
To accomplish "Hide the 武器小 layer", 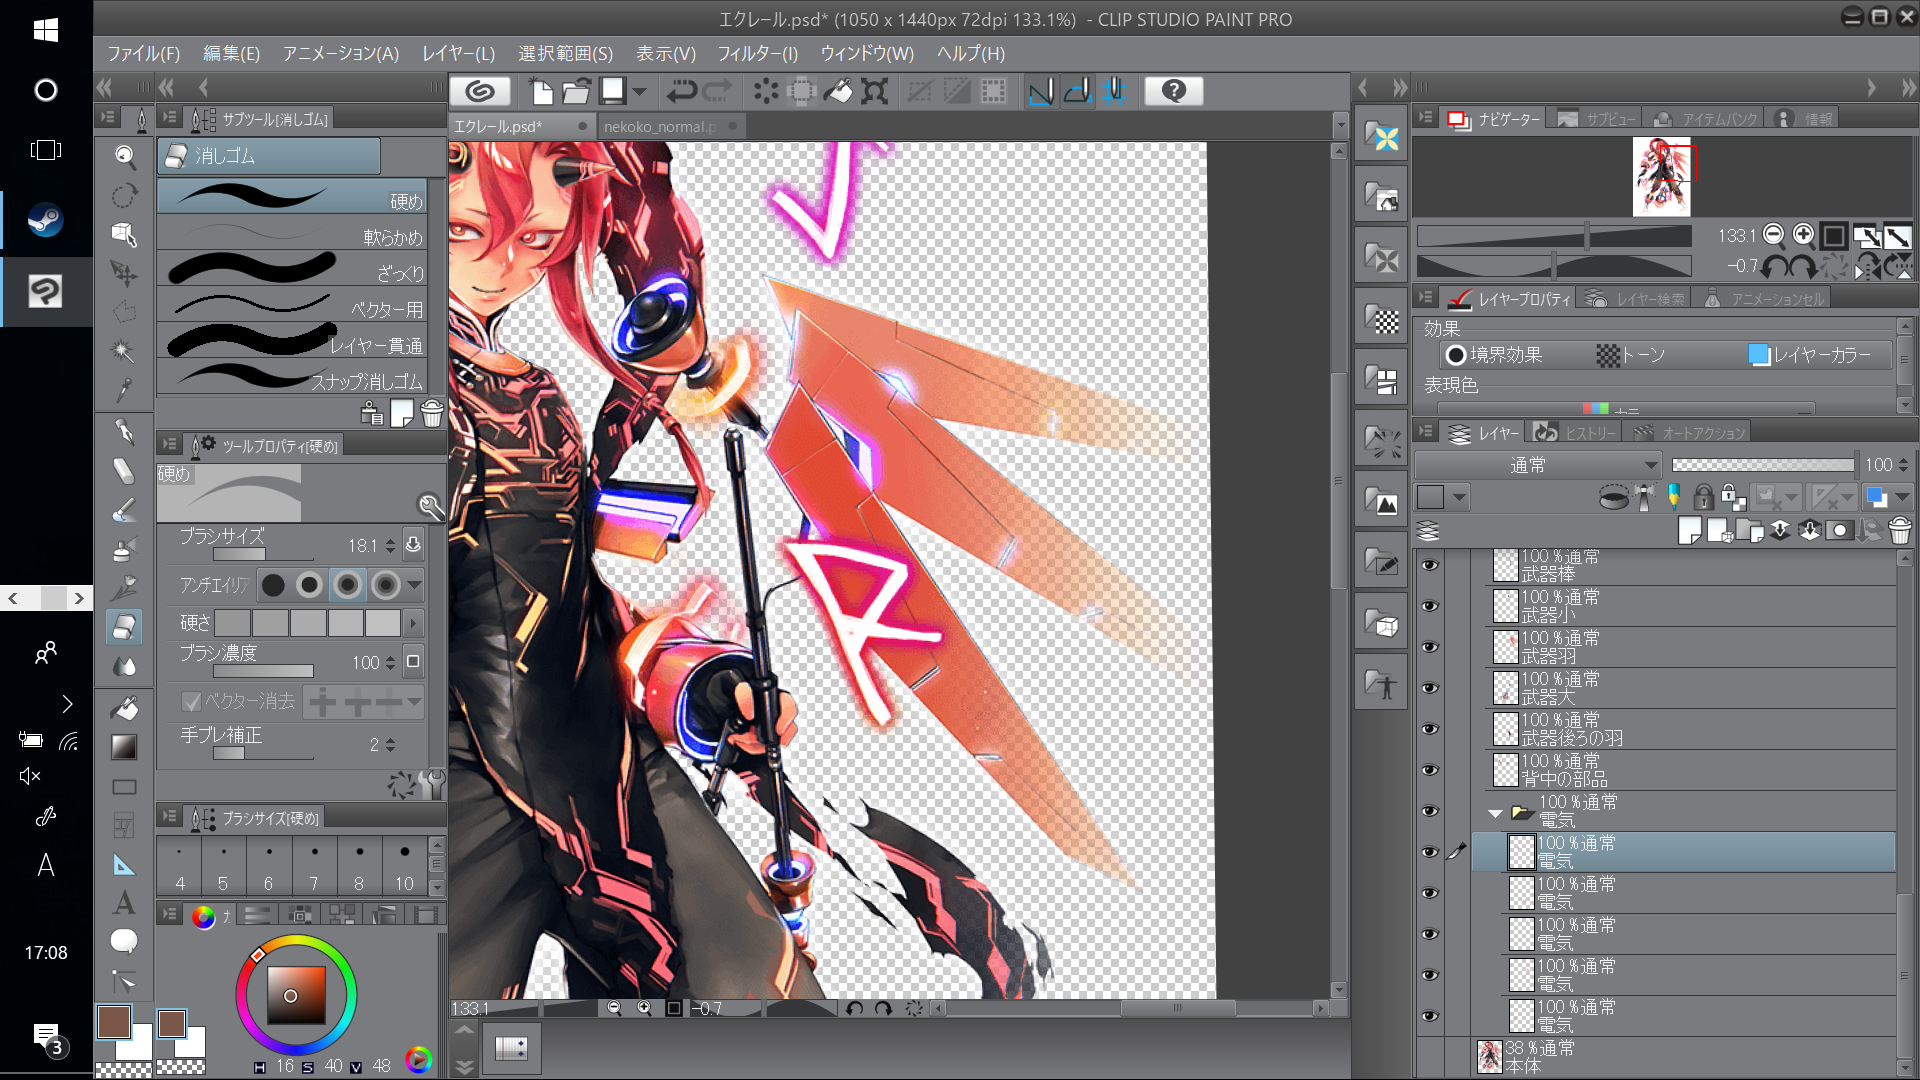I will click(1430, 606).
